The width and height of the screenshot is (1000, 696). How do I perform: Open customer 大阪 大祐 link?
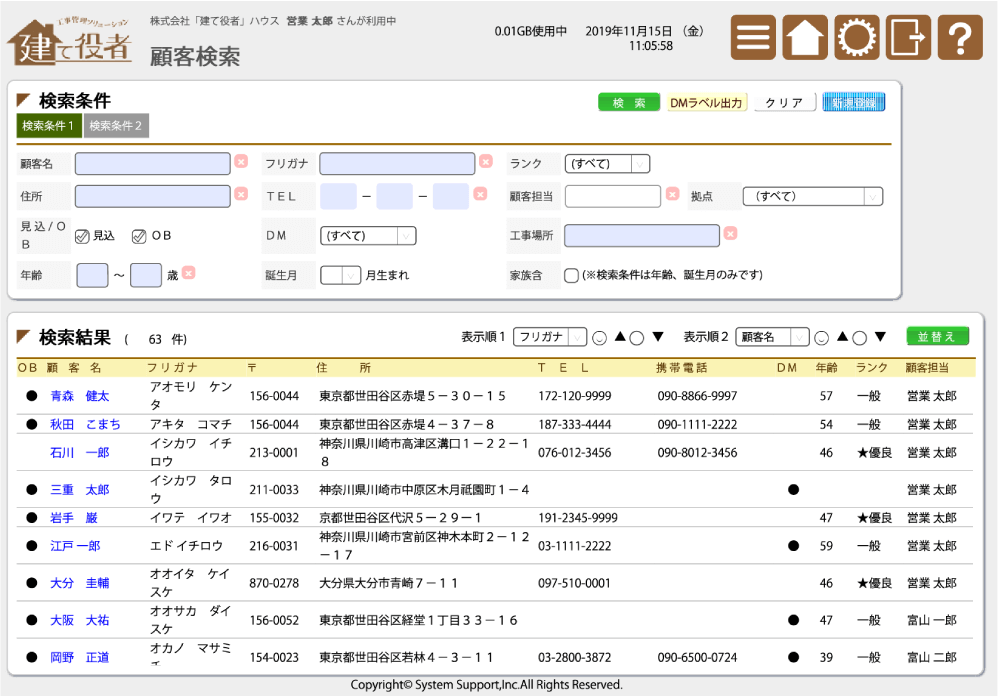point(80,620)
